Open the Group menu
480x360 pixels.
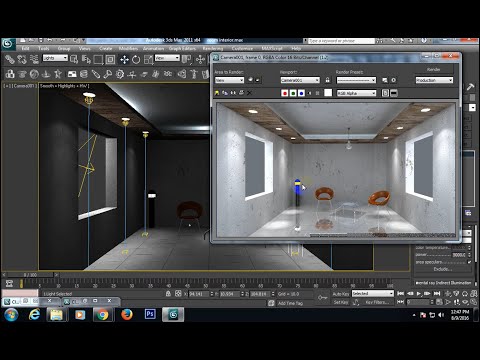click(64, 49)
